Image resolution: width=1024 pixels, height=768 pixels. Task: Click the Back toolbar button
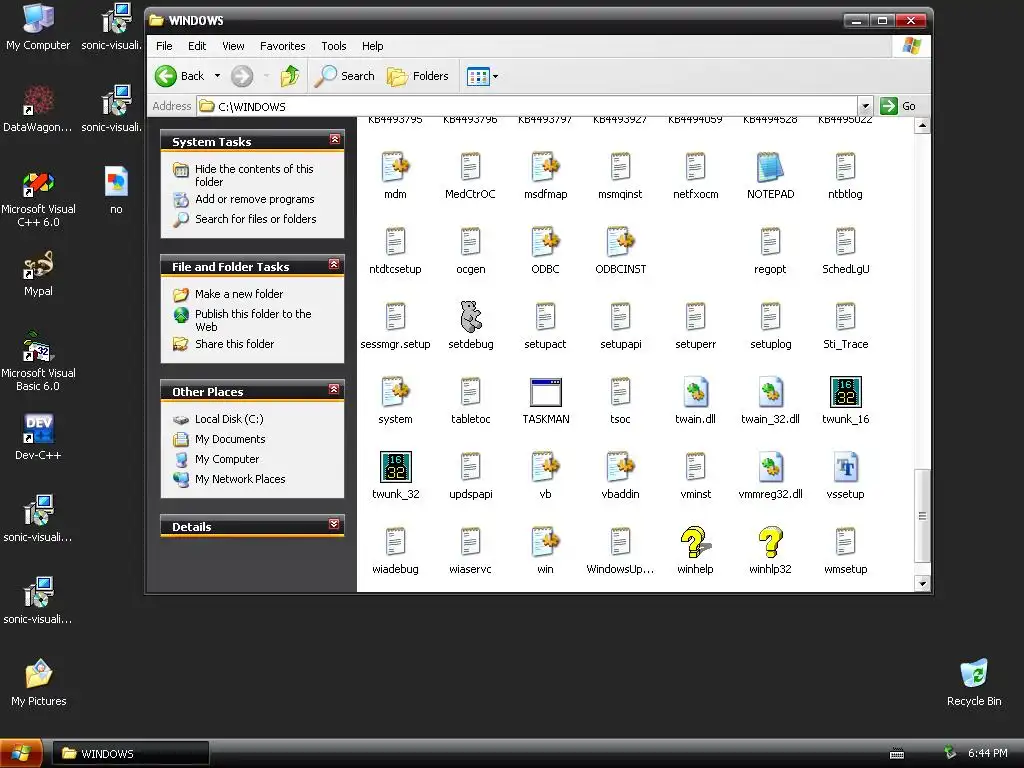tap(180, 76)
